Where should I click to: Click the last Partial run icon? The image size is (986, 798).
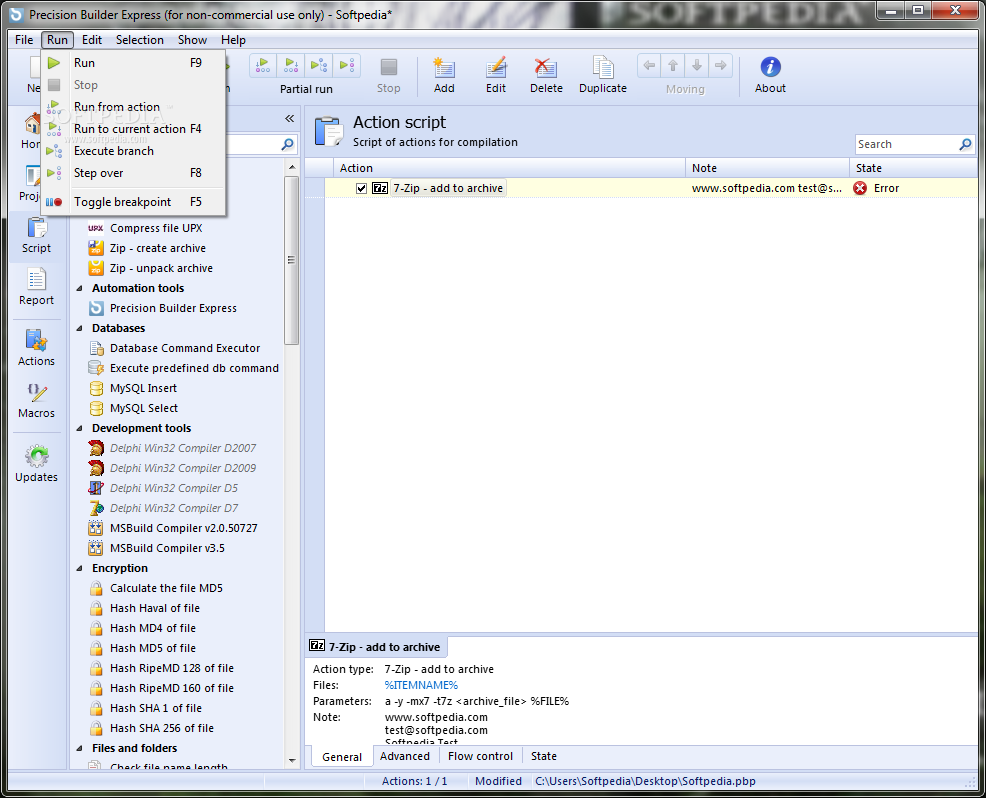(347, 65)
